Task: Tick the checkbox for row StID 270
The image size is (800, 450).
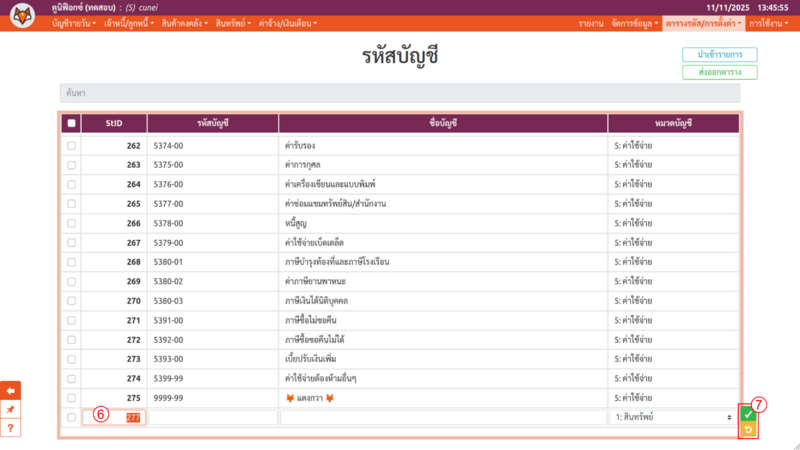Action: click(71, 301)
